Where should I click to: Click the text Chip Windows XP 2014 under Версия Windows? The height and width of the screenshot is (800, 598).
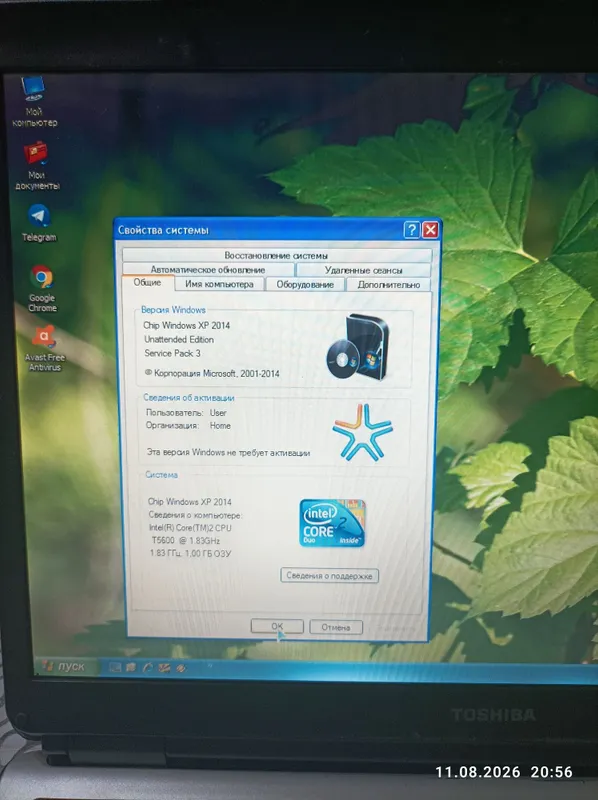(186, 326)
